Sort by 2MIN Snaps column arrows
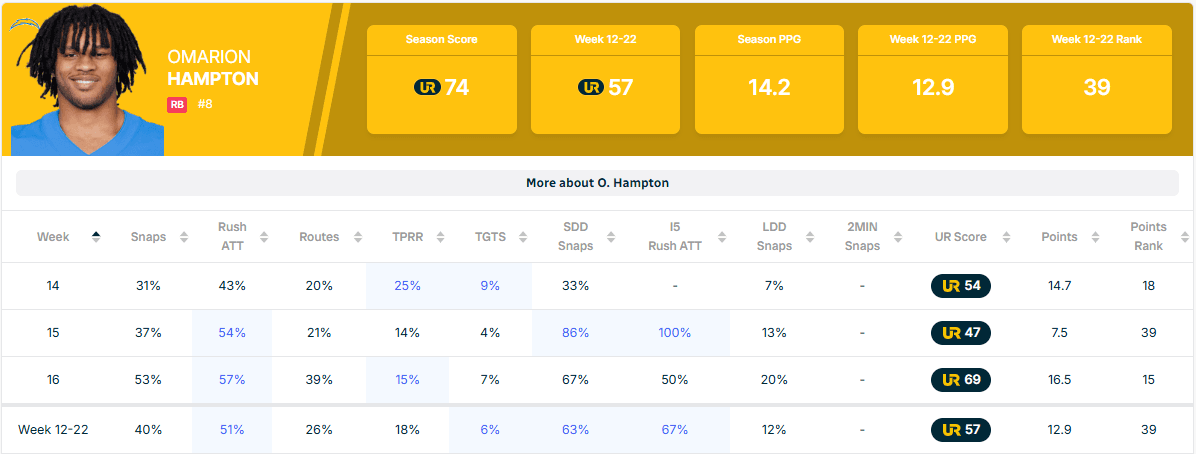 click(895, 237)
